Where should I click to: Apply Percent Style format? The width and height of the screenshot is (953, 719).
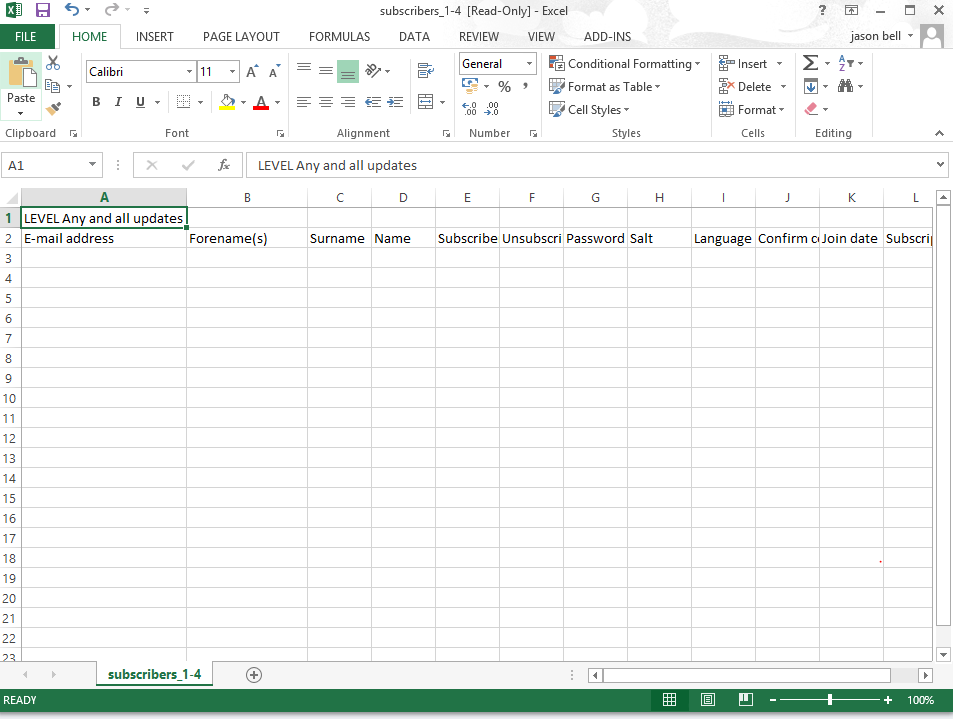[x=504, y=86]
